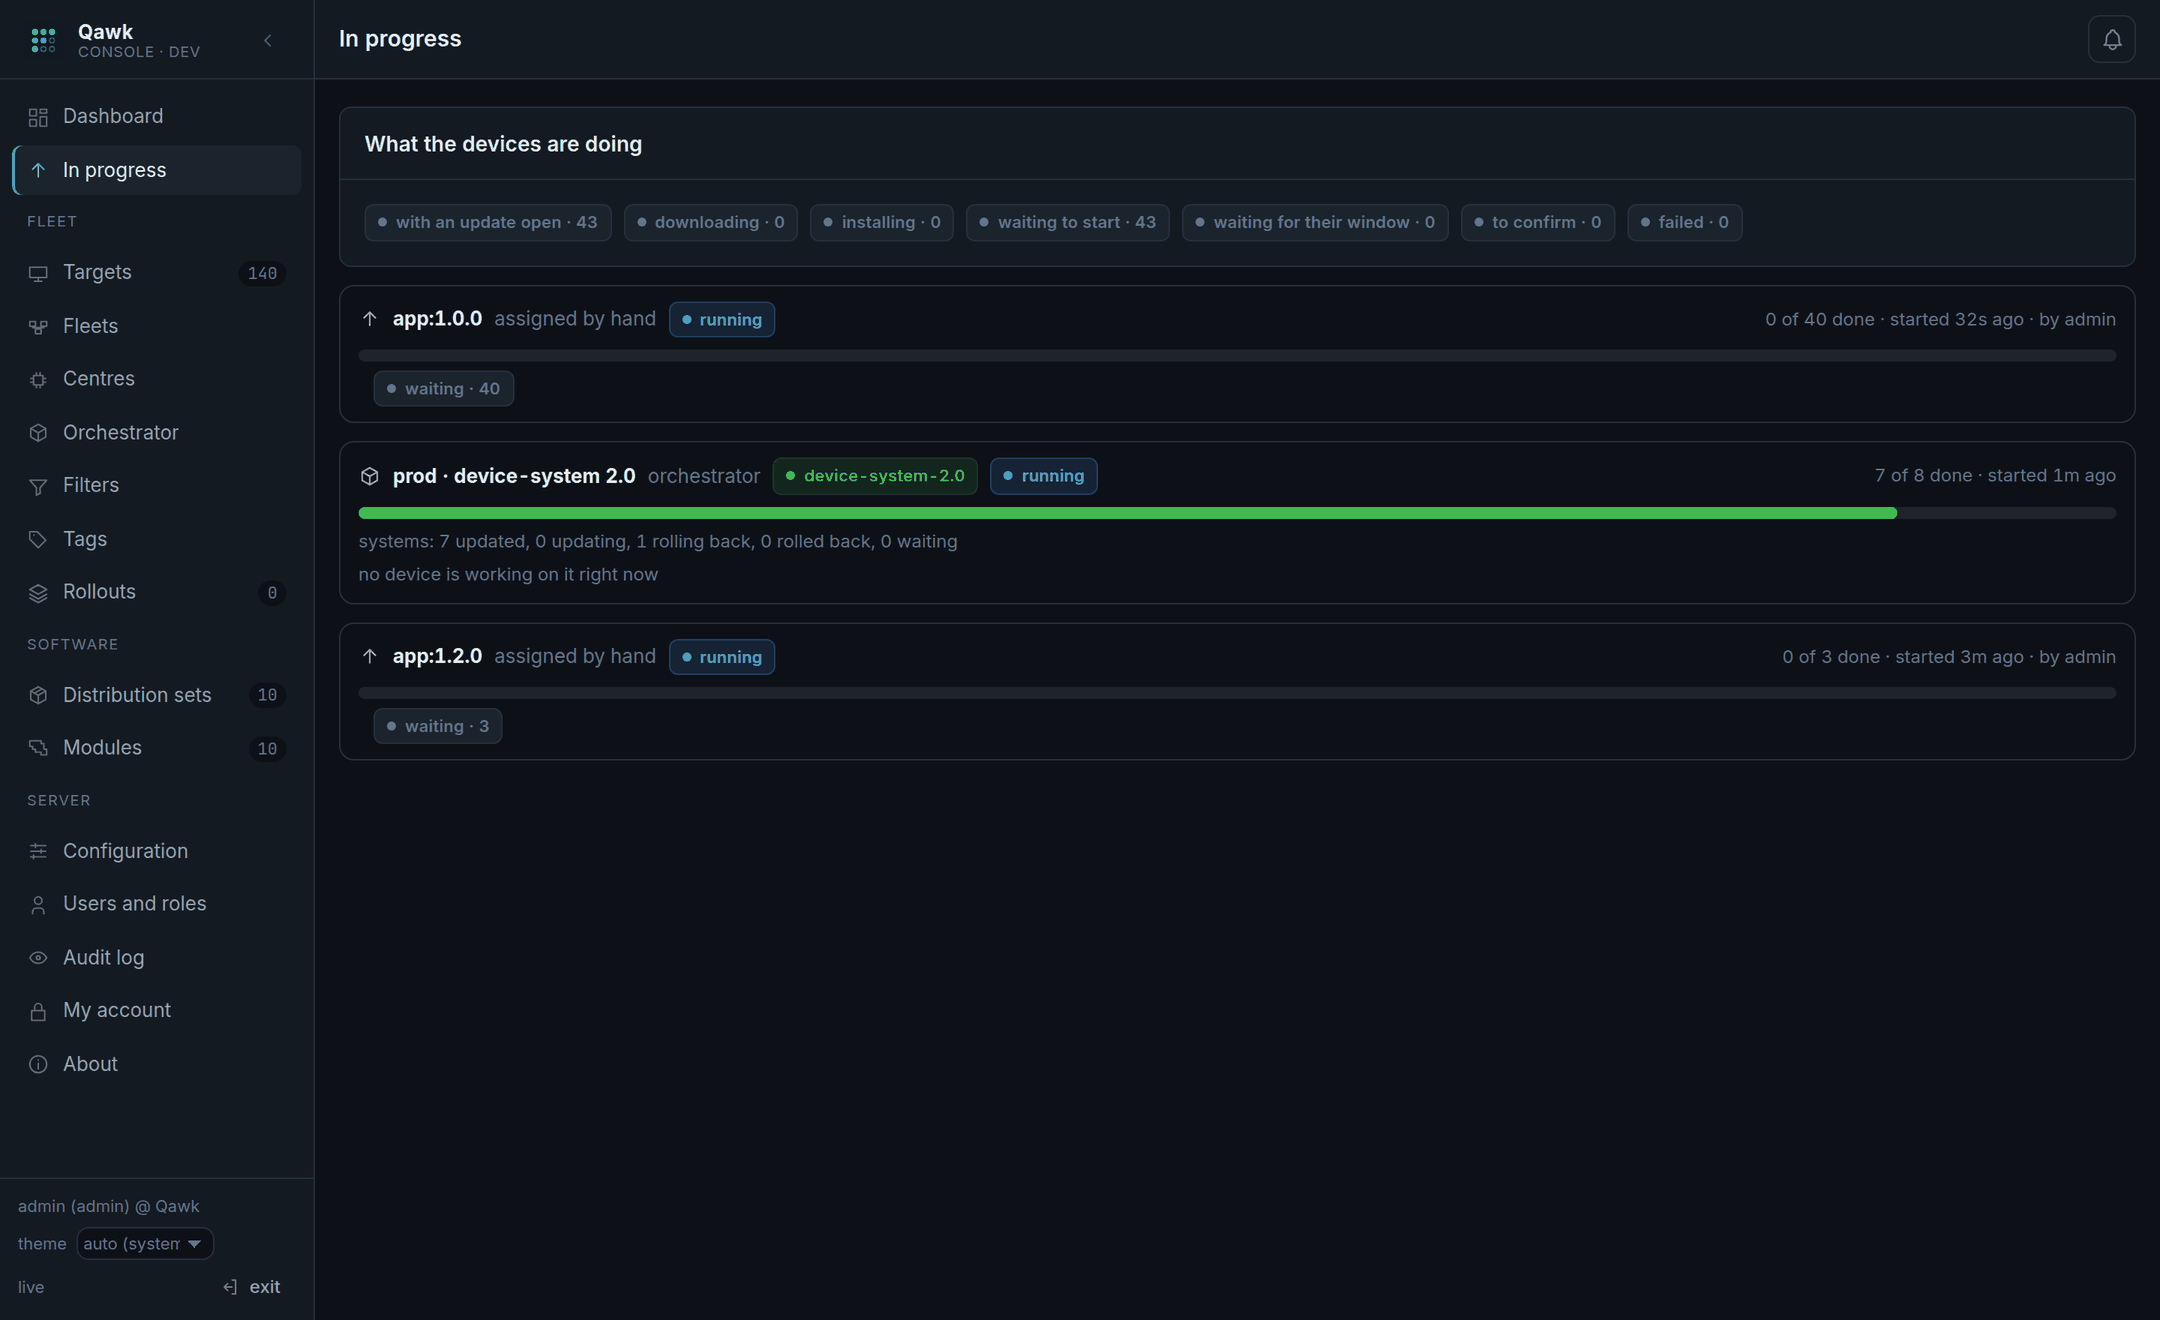Open the Dashboard page
Image resolution: width=2160 pixels, height=1320 pixels.
pos(157,116)
